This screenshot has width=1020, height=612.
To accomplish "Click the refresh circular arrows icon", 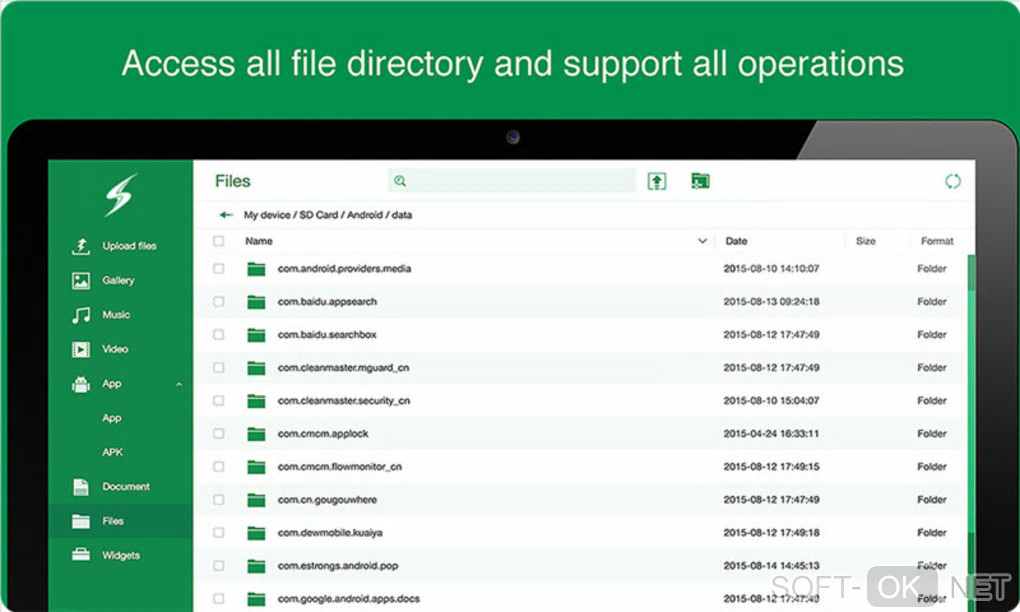I will coord(952,181).
